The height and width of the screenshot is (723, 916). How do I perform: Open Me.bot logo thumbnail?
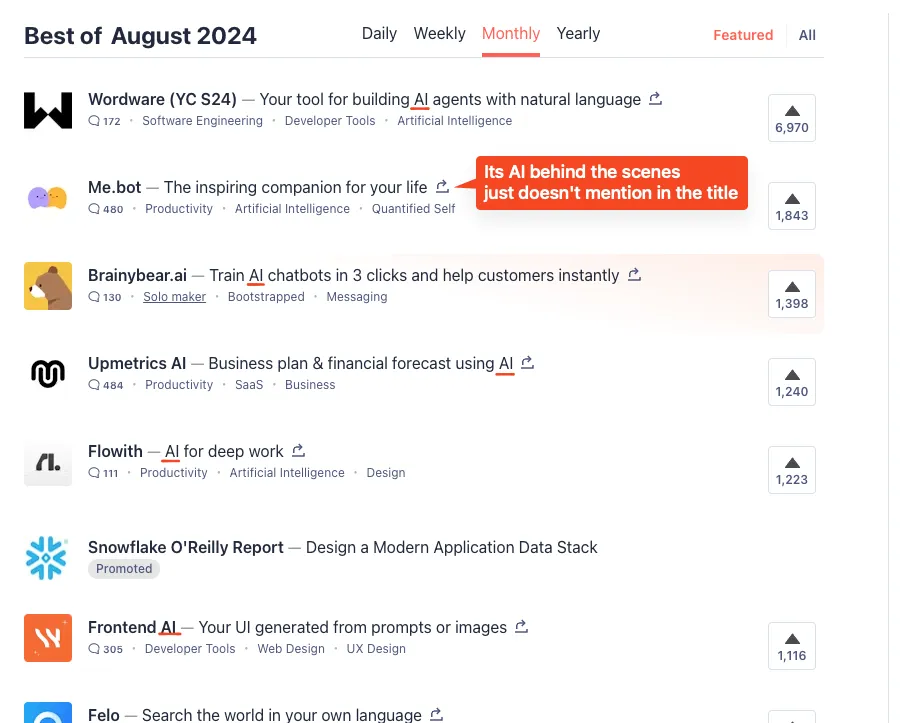tap(48, 198)
